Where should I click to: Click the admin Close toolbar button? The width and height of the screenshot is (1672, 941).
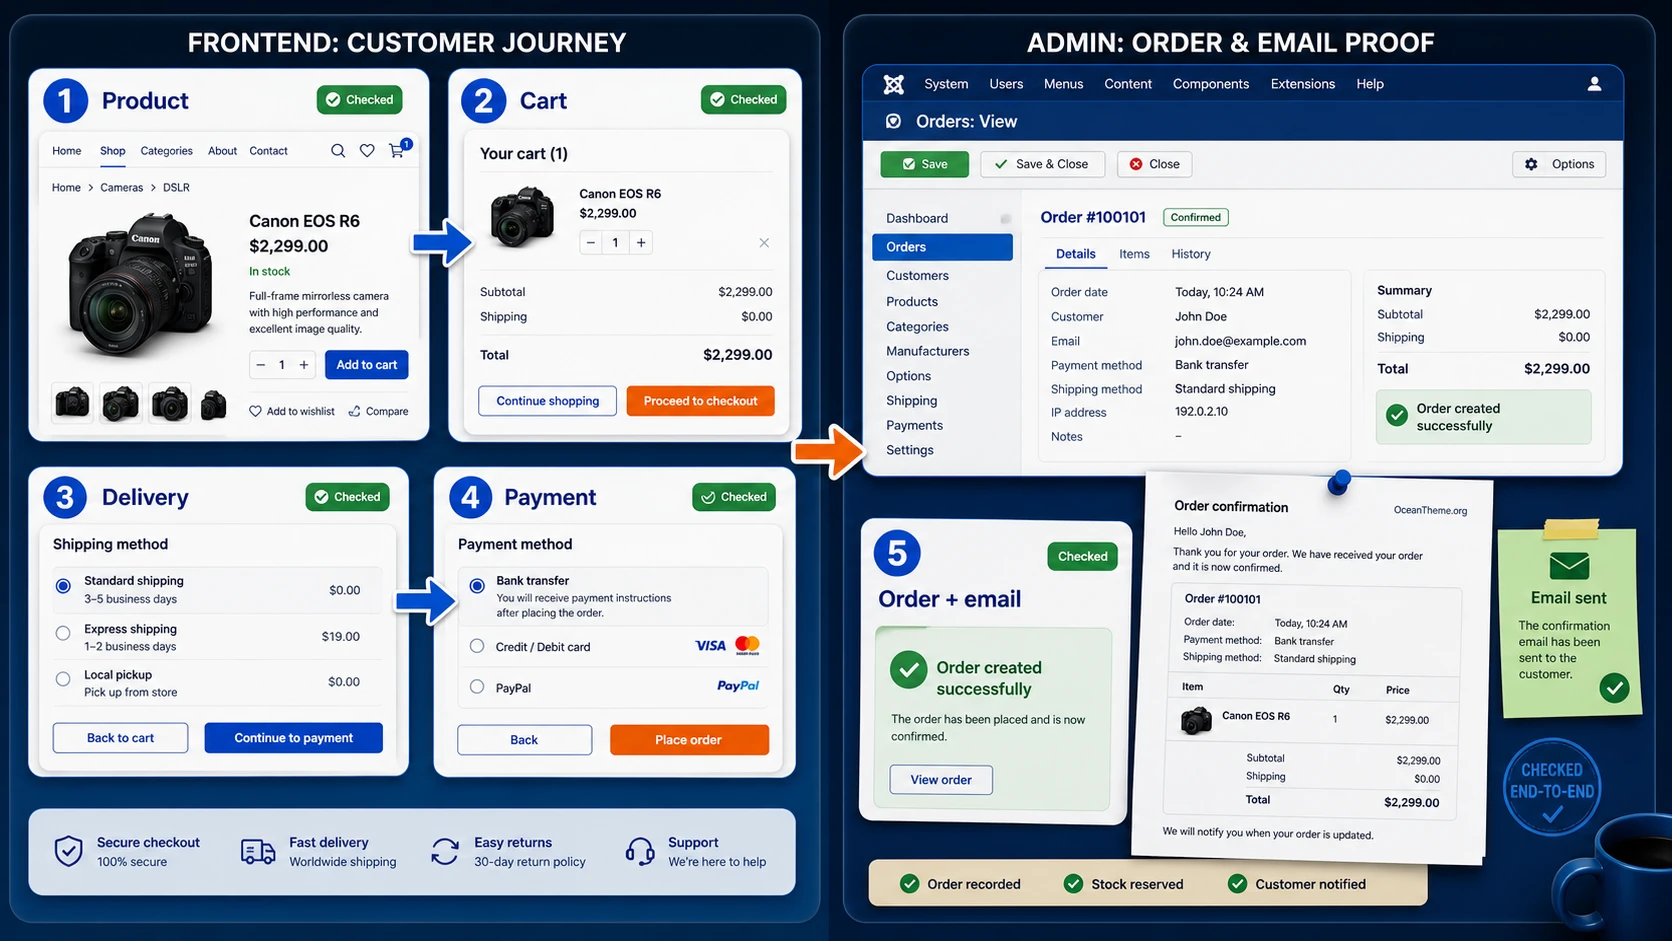point(1155,164)
